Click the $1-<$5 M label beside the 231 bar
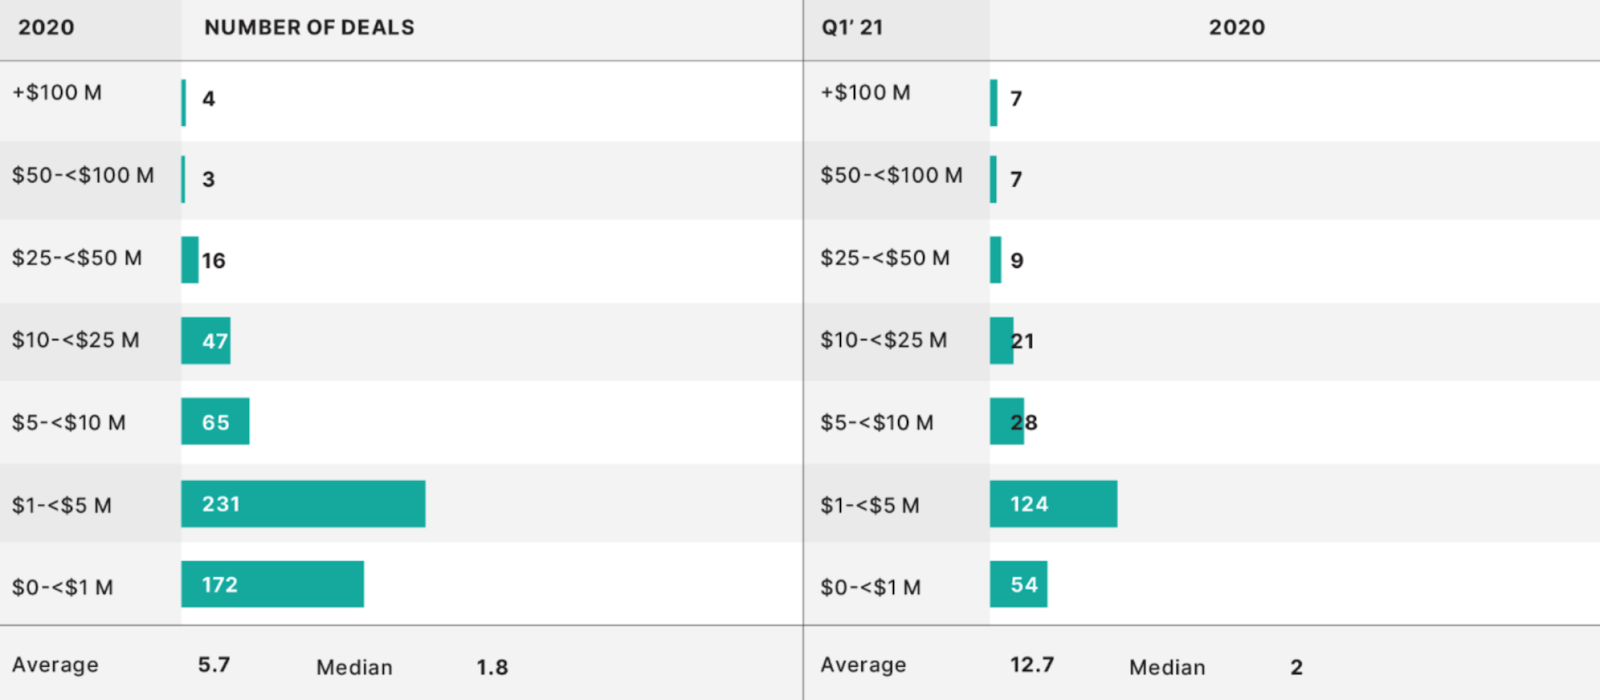The image size is (1600, 700). pyautogui.click(x=62, y=506)
